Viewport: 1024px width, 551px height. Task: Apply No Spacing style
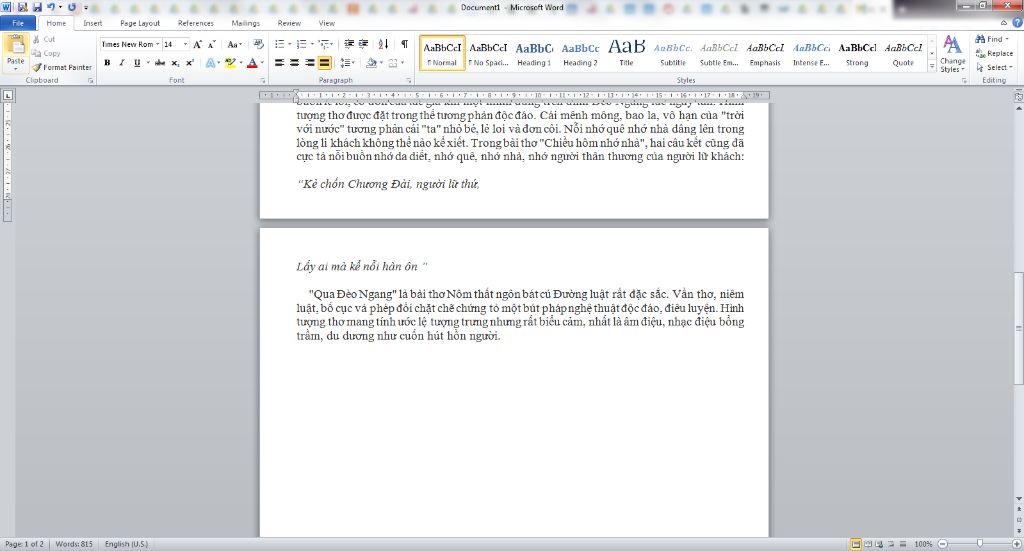pyautogui.click(x=488, y=54)
